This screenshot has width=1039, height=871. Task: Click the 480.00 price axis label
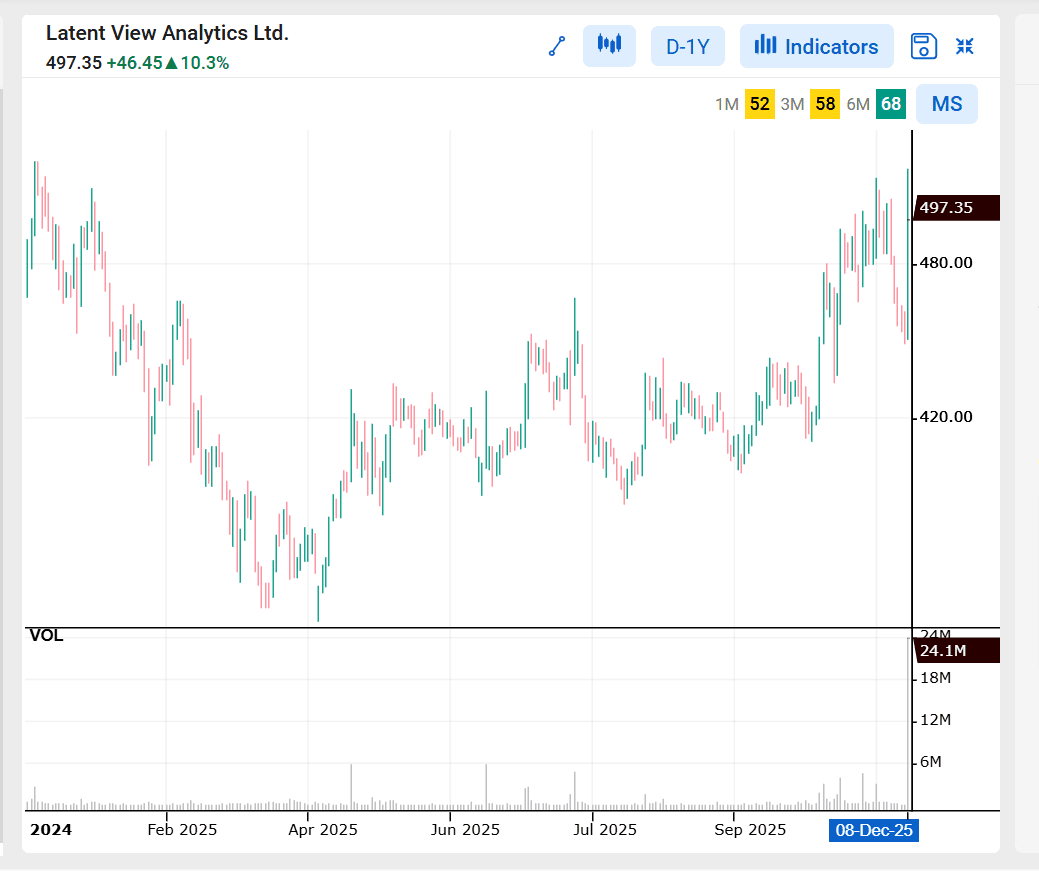946,263
